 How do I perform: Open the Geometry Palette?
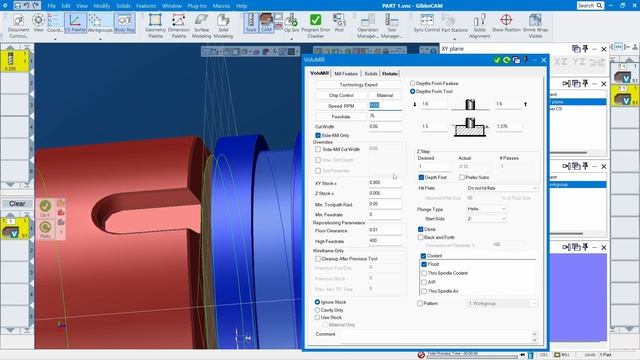click(155, 25)
